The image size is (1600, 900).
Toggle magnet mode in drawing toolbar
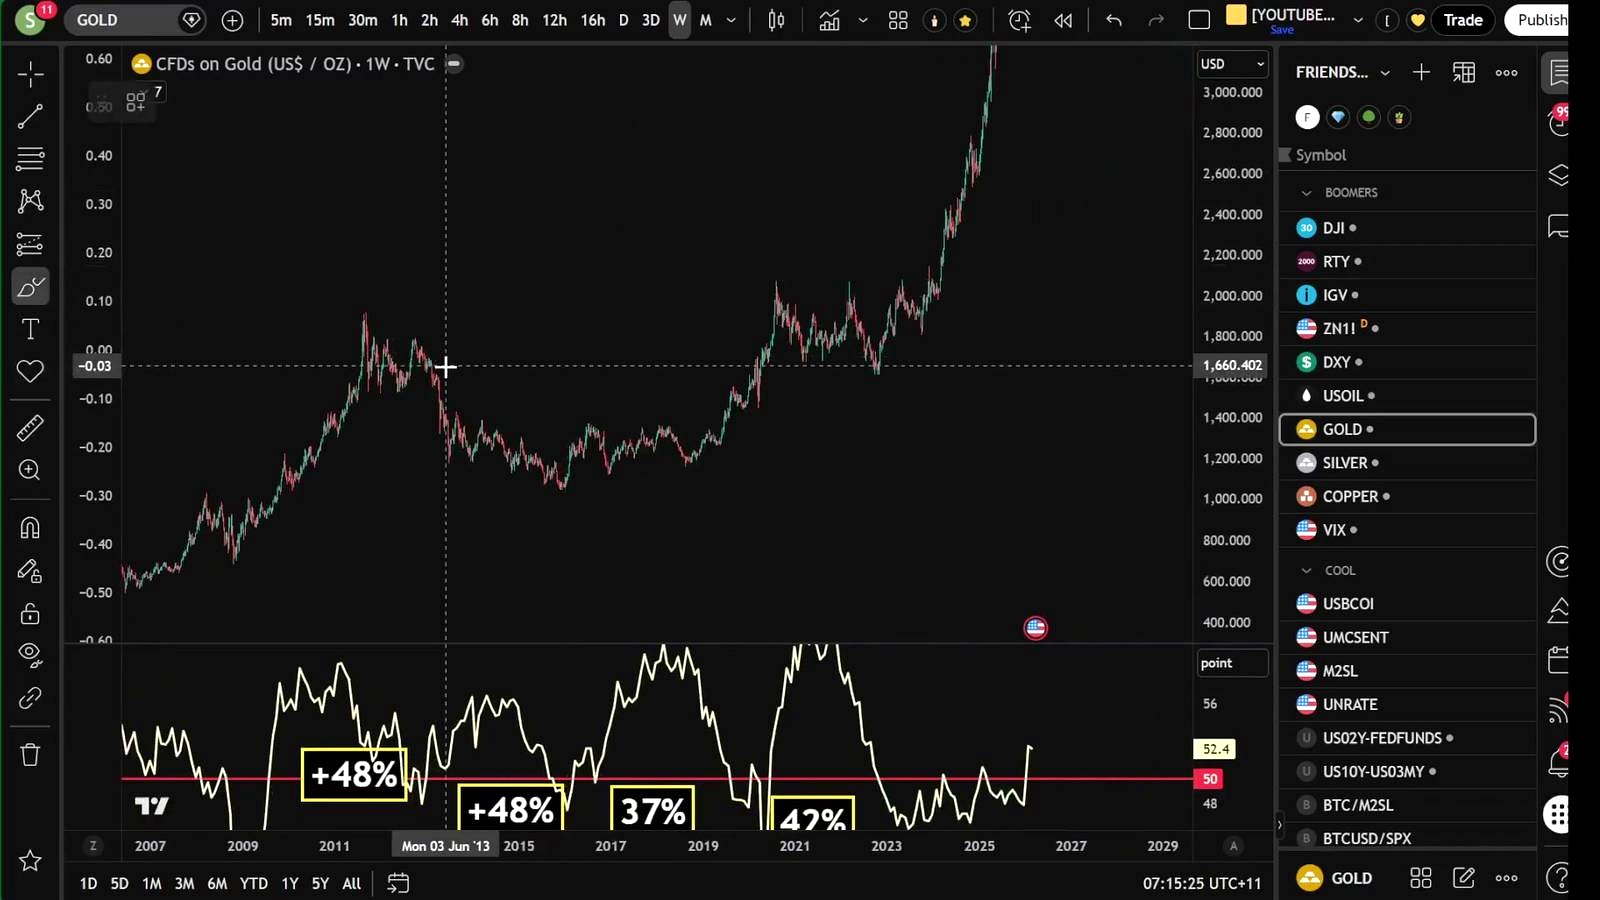coord(30,528)
